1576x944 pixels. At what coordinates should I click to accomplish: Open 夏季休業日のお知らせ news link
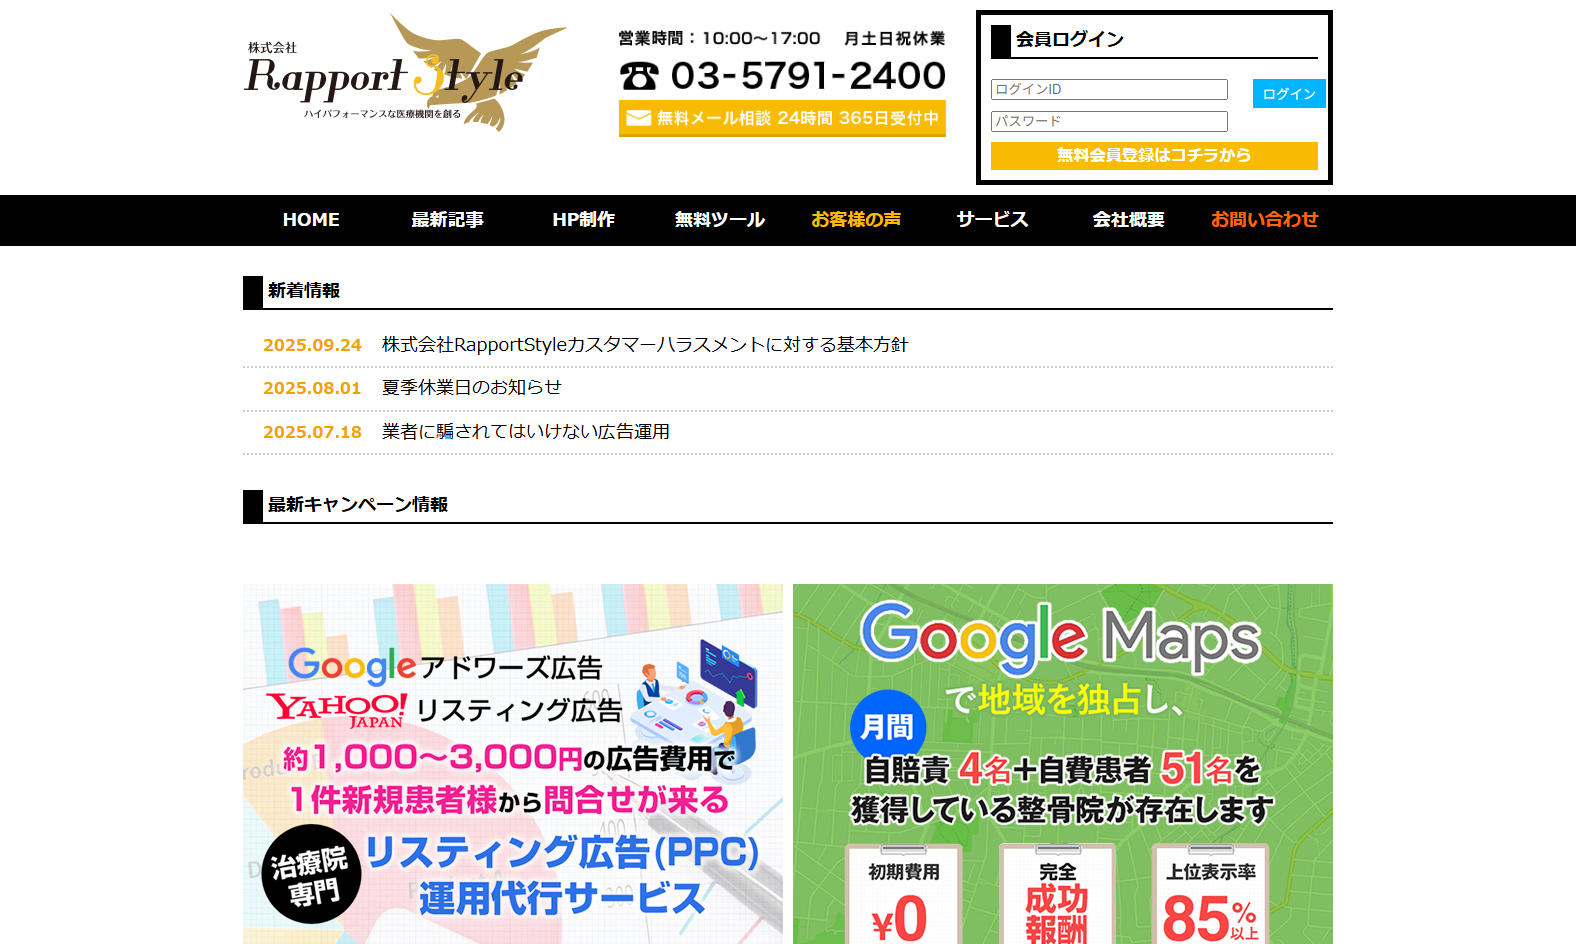coord(472,388)
